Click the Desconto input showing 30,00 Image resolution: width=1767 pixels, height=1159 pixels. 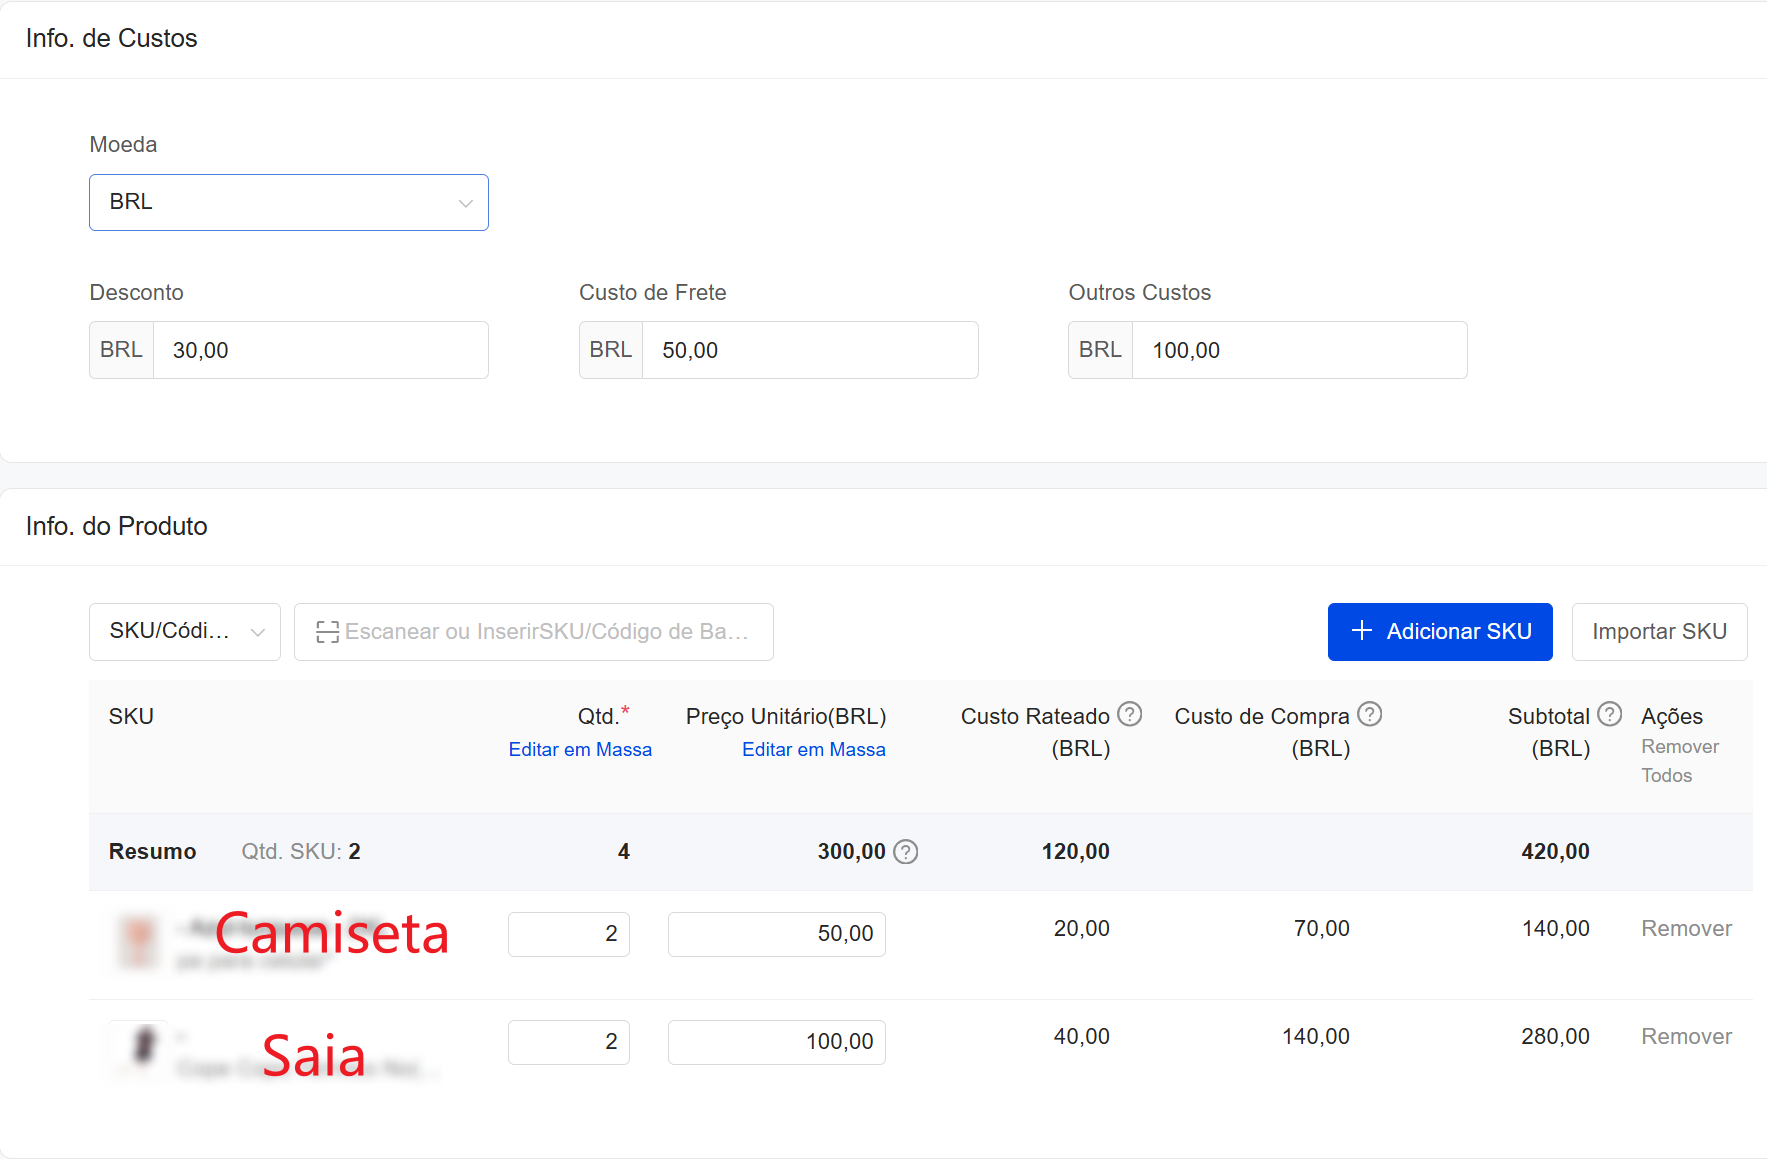(x=320, y=350)
